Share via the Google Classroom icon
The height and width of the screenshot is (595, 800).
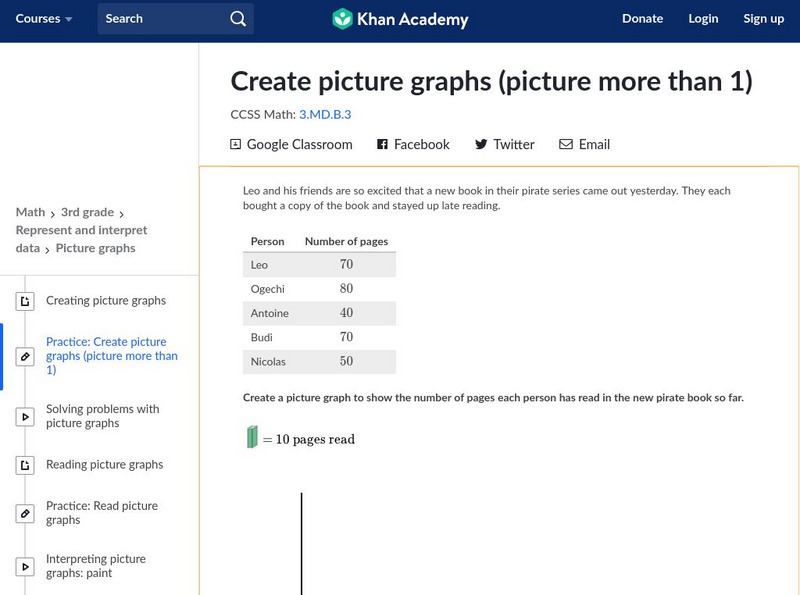tap(236, 145)
